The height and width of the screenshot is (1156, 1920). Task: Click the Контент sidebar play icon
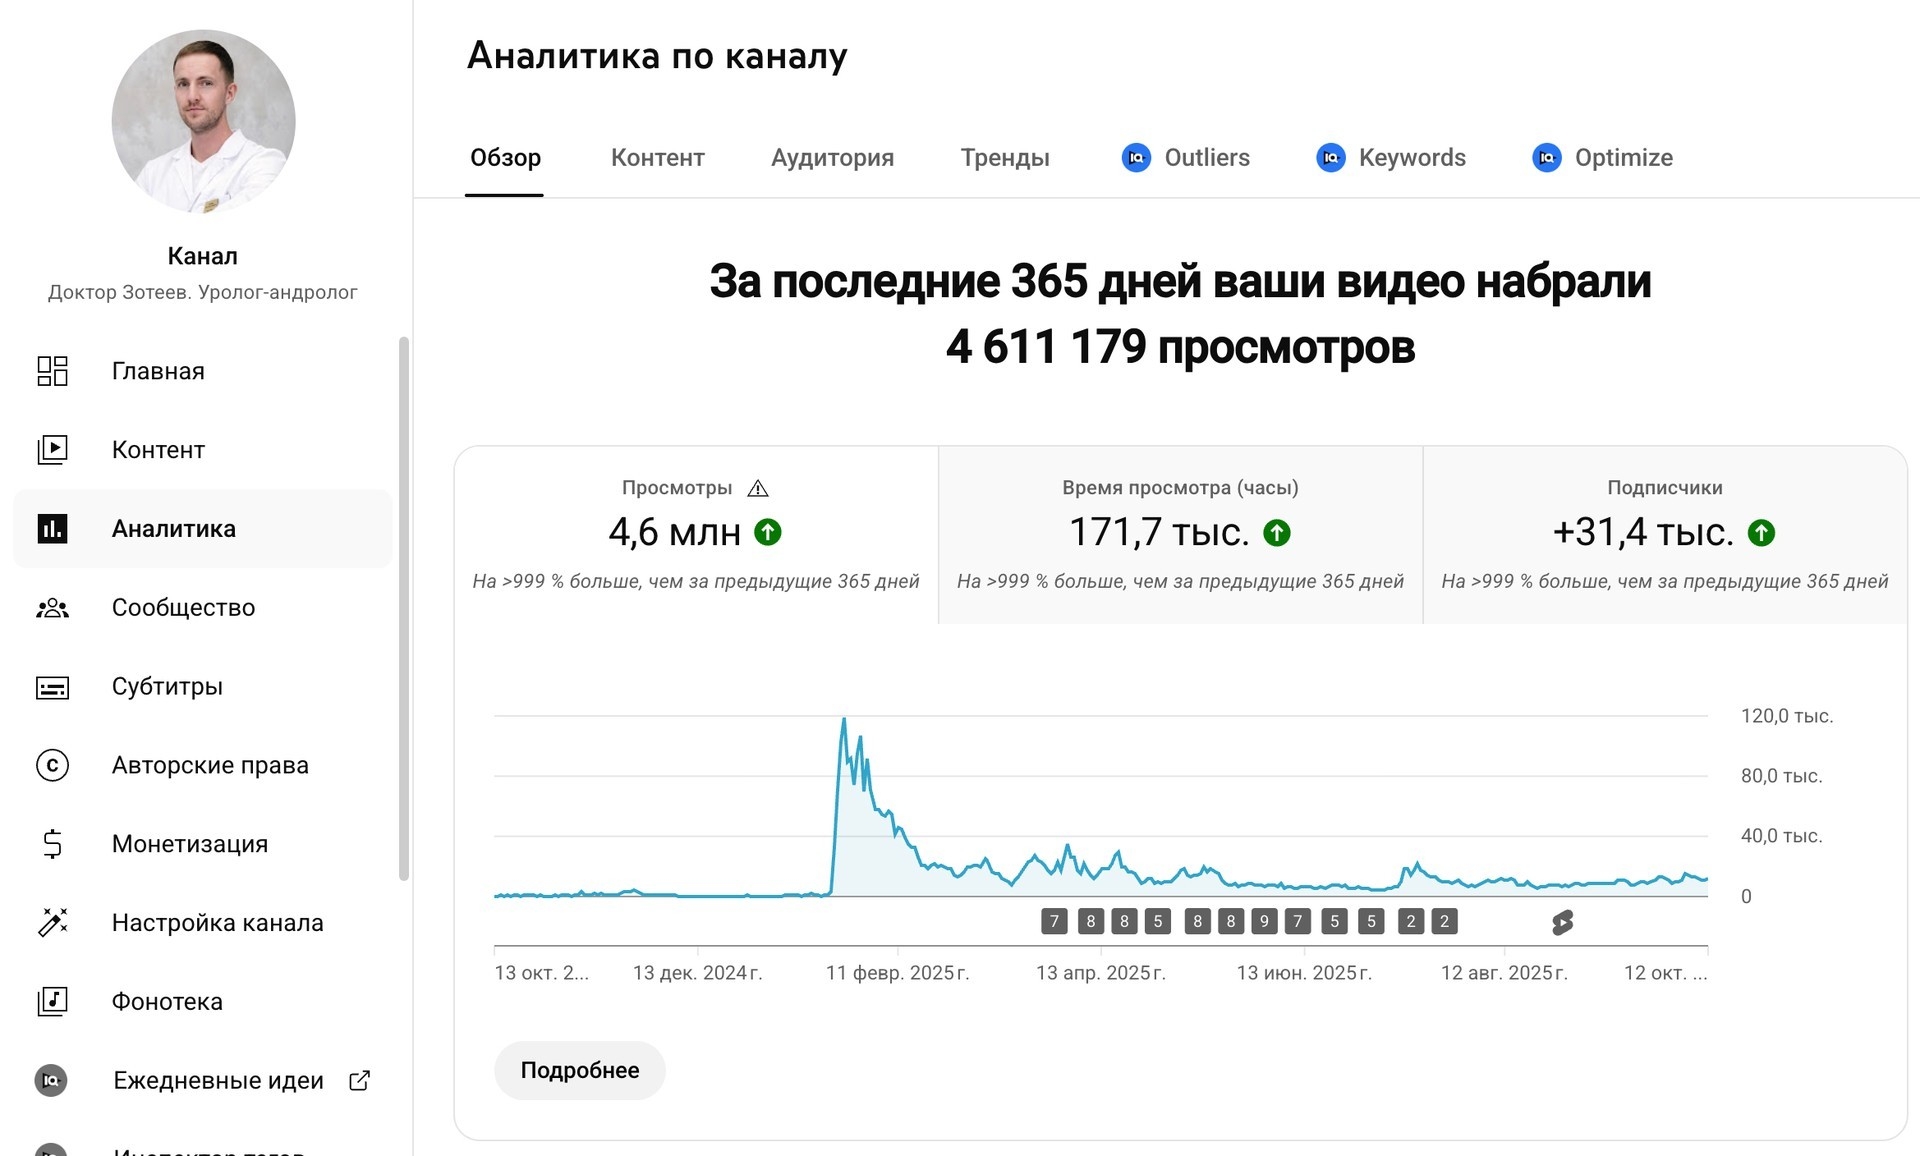52,450
